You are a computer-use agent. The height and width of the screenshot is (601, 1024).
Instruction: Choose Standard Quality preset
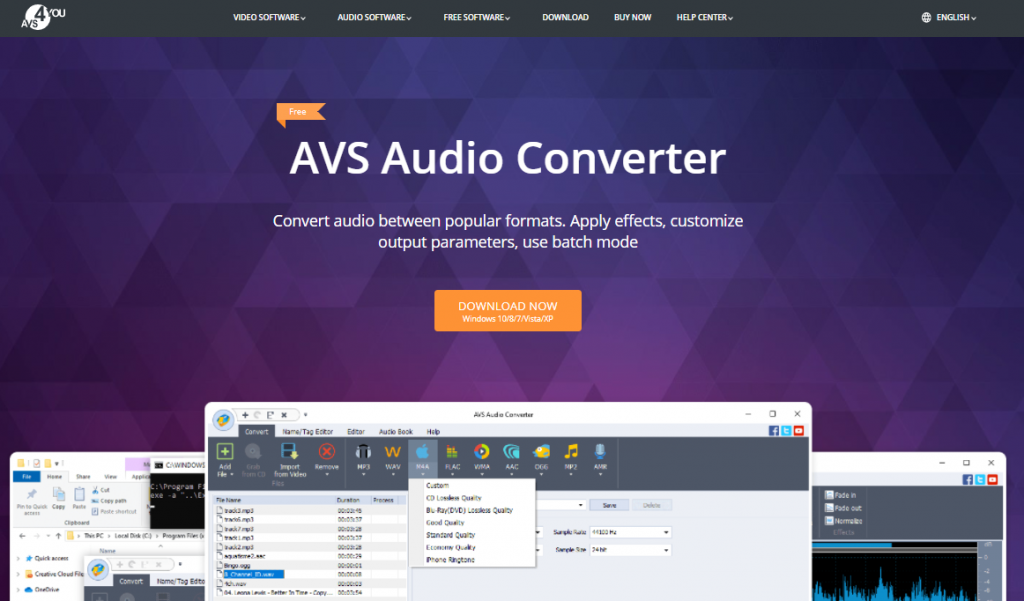tap(451, 535)
